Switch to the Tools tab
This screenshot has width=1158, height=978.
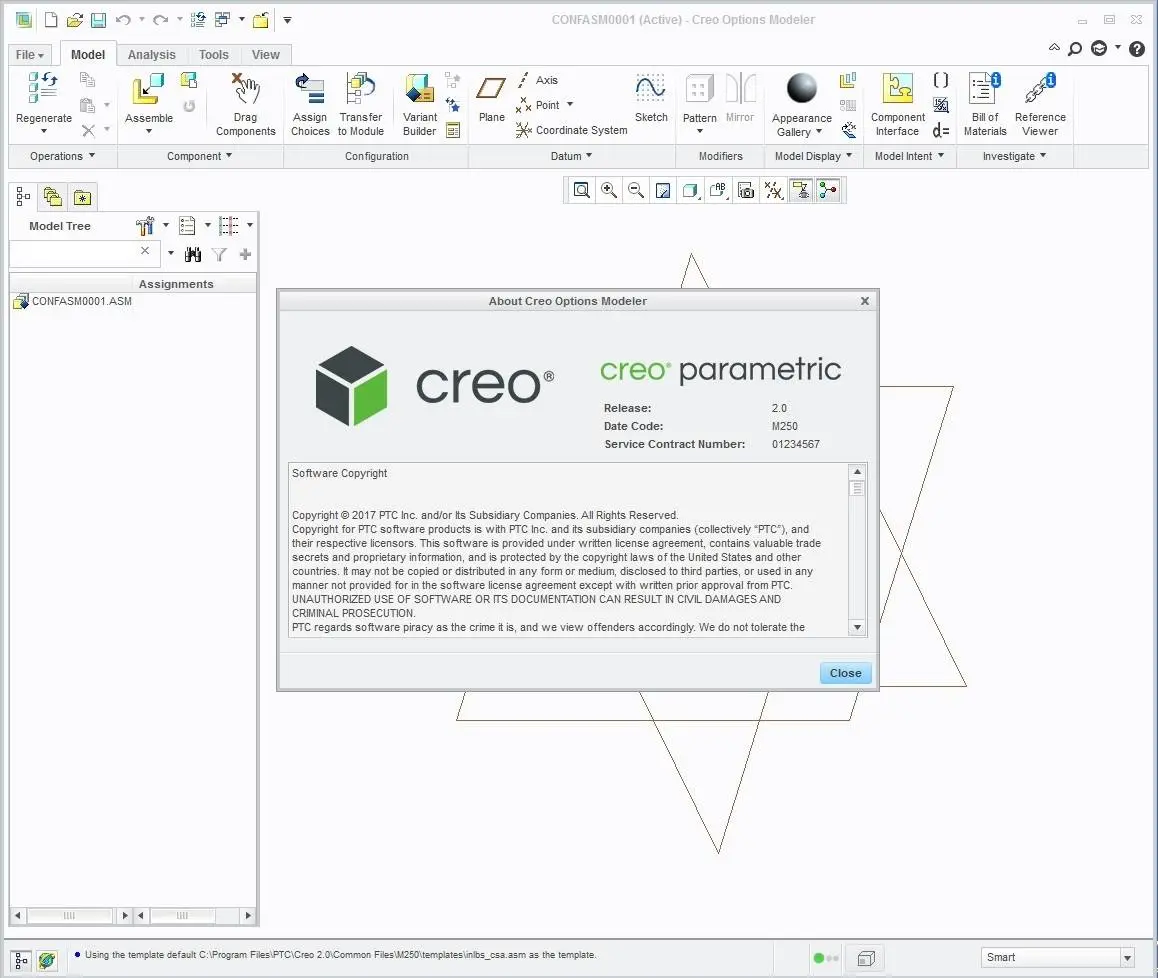[x=213, y=55]
